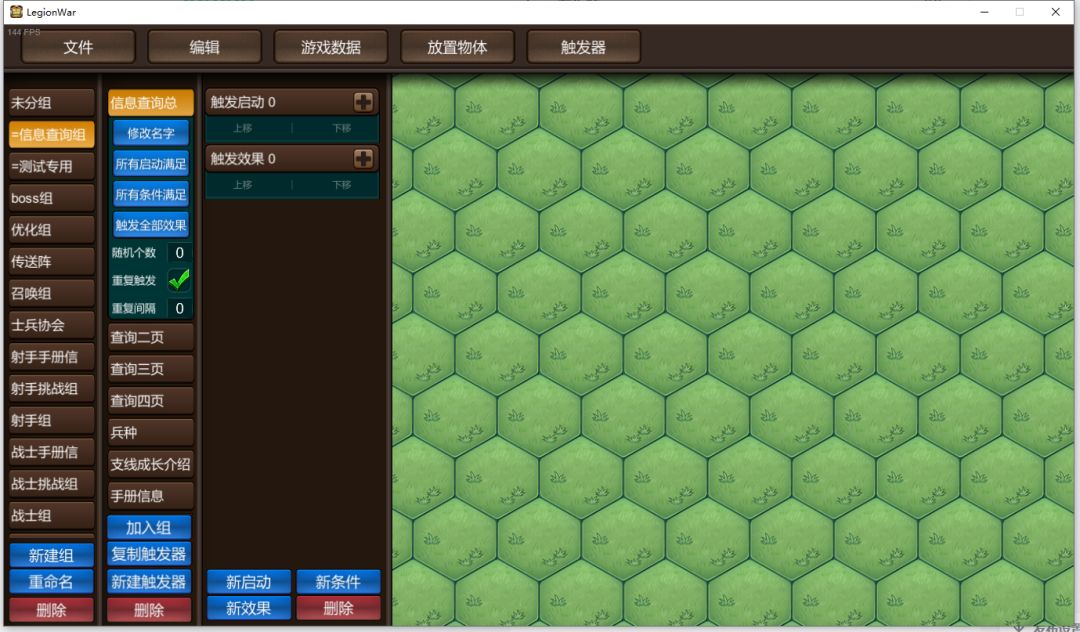This screenshot has width=1080, height=632.
Task: Select the 士兵协会 group
Action: click(52, 325)
